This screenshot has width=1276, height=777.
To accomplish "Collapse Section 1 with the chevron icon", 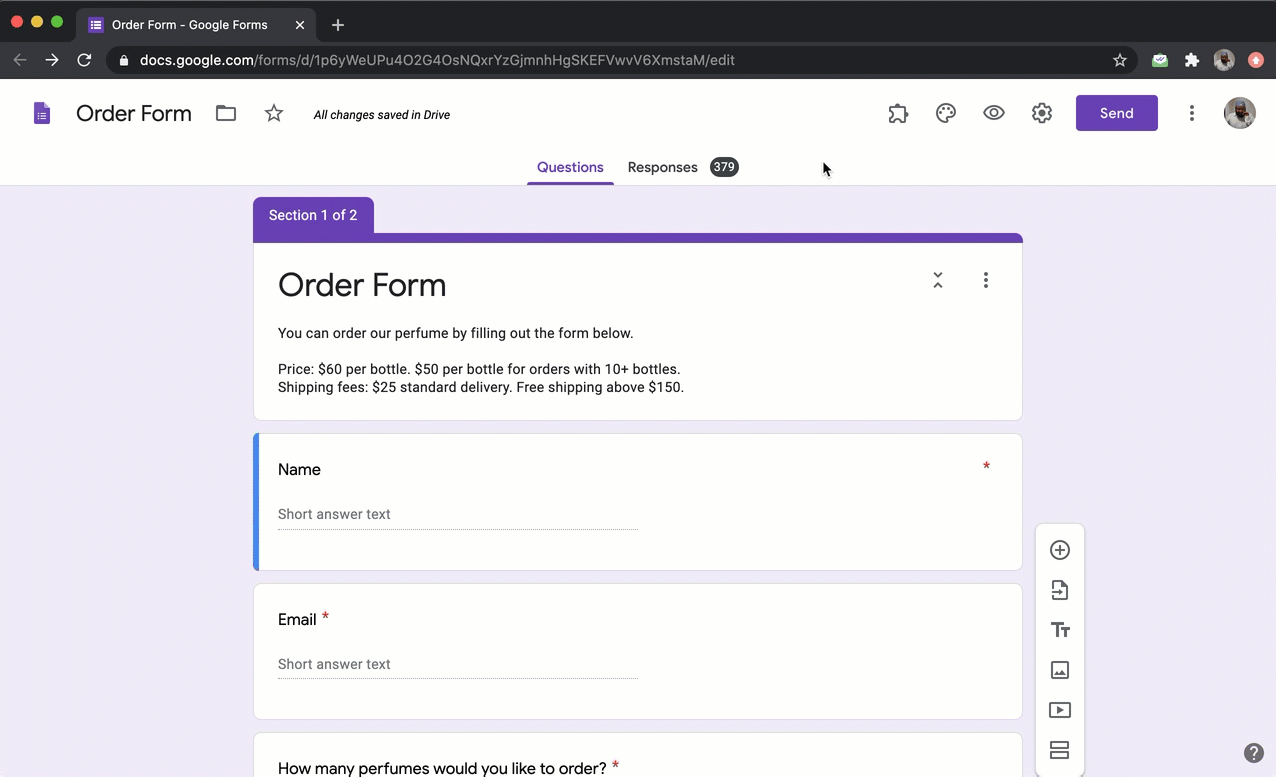I will (x=938, y=280).
